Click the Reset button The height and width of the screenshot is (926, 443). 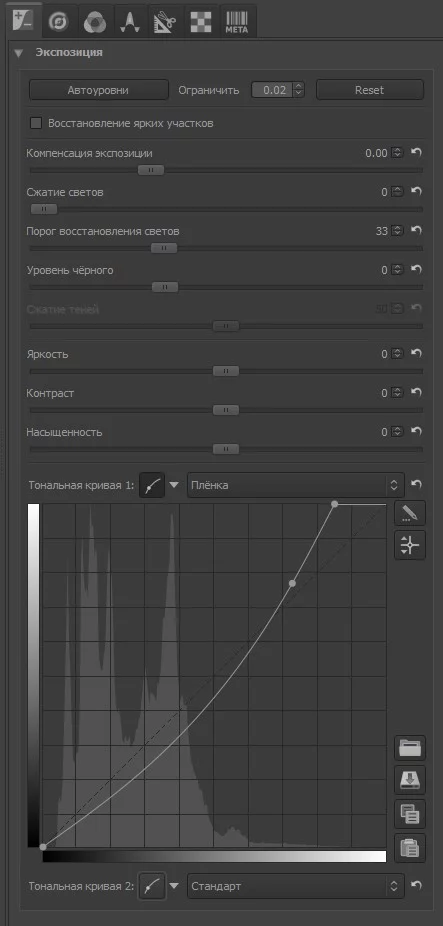[x=370, y=90]
